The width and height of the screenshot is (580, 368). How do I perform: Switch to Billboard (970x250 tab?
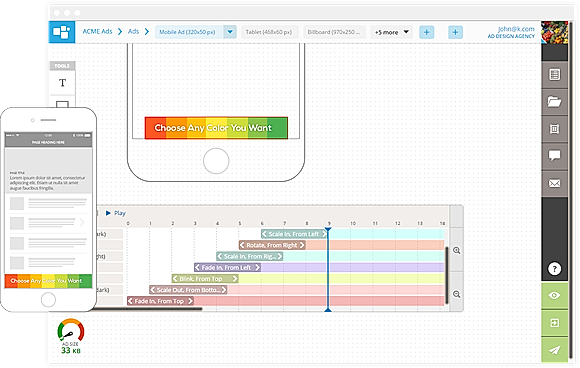(334, 32)
